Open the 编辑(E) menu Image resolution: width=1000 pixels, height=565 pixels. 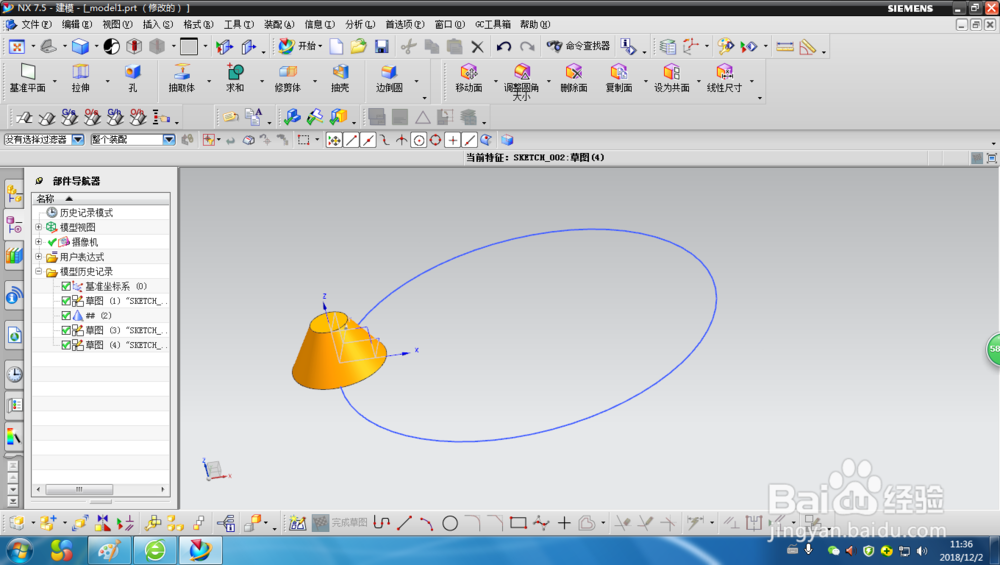[x=77, y=24]
